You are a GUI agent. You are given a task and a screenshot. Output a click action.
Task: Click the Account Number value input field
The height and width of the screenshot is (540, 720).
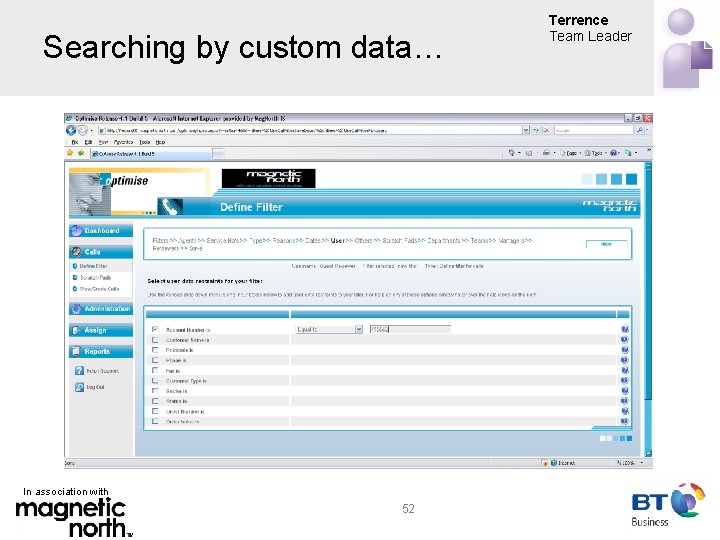[x=410, y=329]
